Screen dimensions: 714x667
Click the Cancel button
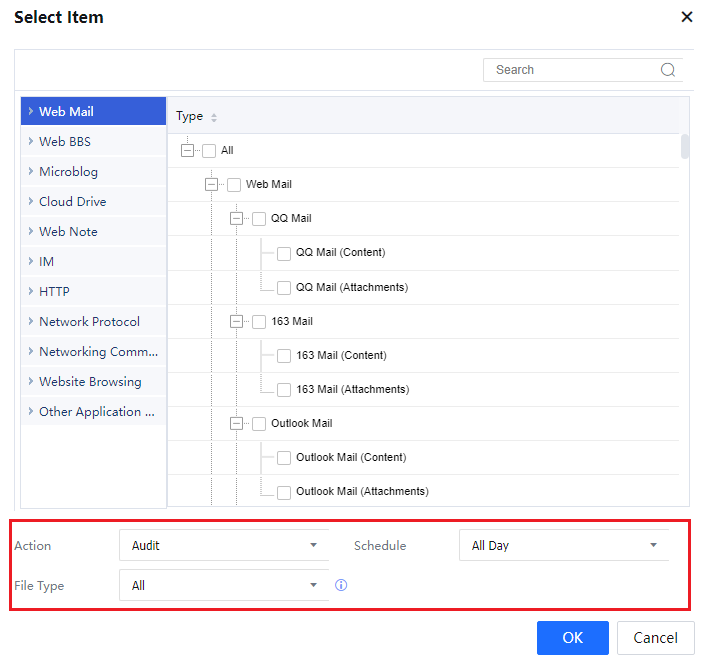pos(655,638)
